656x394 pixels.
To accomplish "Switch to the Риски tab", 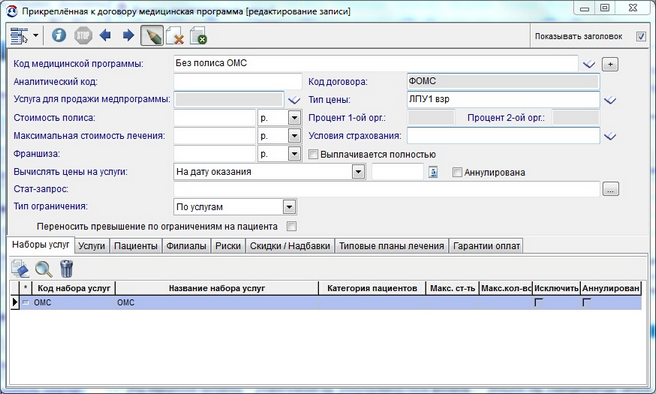I will pos(228,246).
